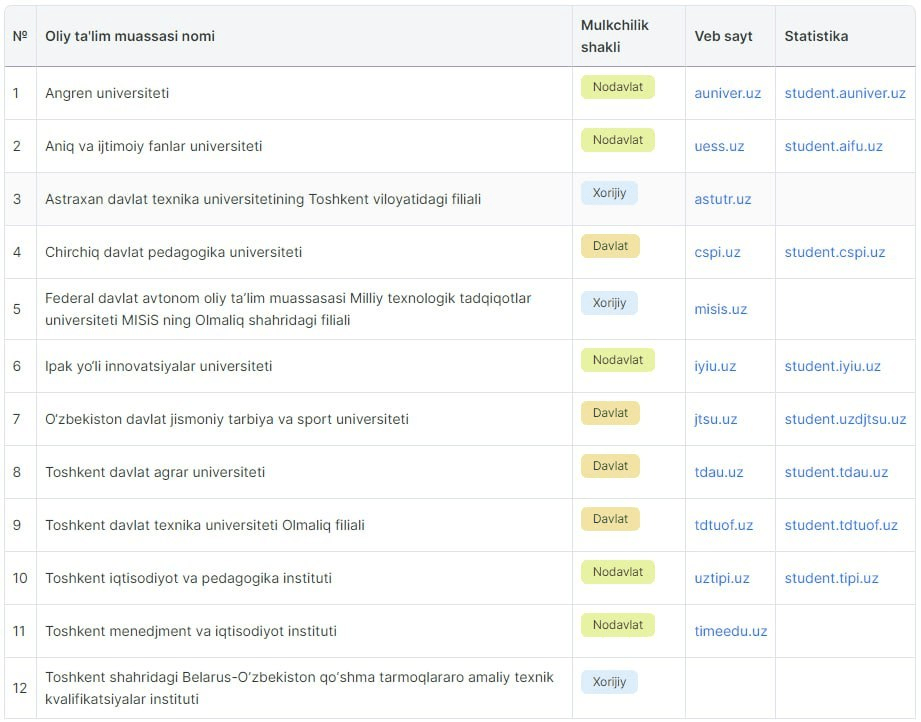Click Nodavlat badge for Aniq va ijtimoiy fanlar universiteti
921x722 pixels.
[x=617, y=140]
